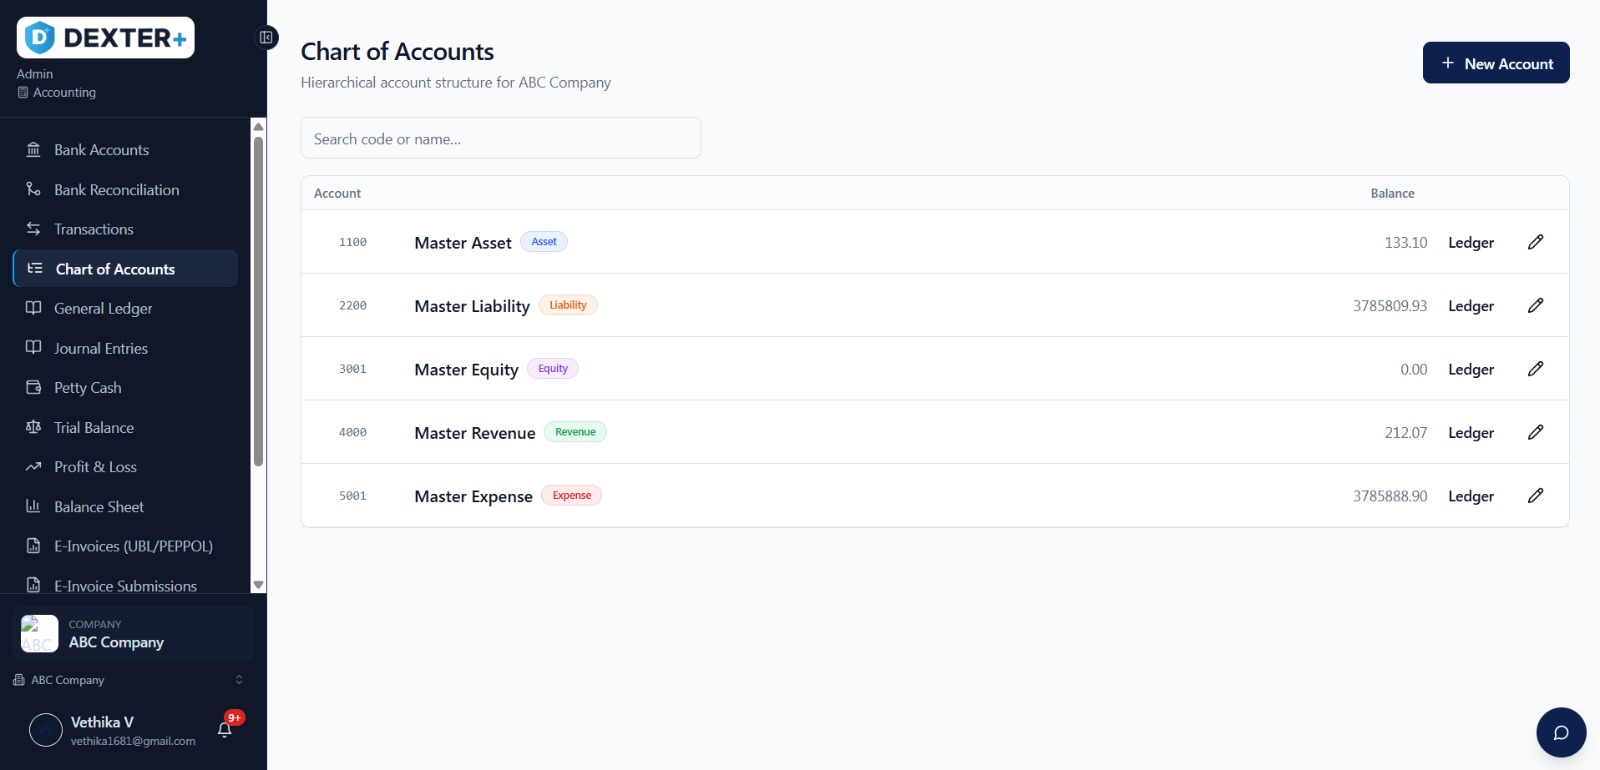Select the Master Asset account name
1600x770 pixels.
tap(463, 243)
